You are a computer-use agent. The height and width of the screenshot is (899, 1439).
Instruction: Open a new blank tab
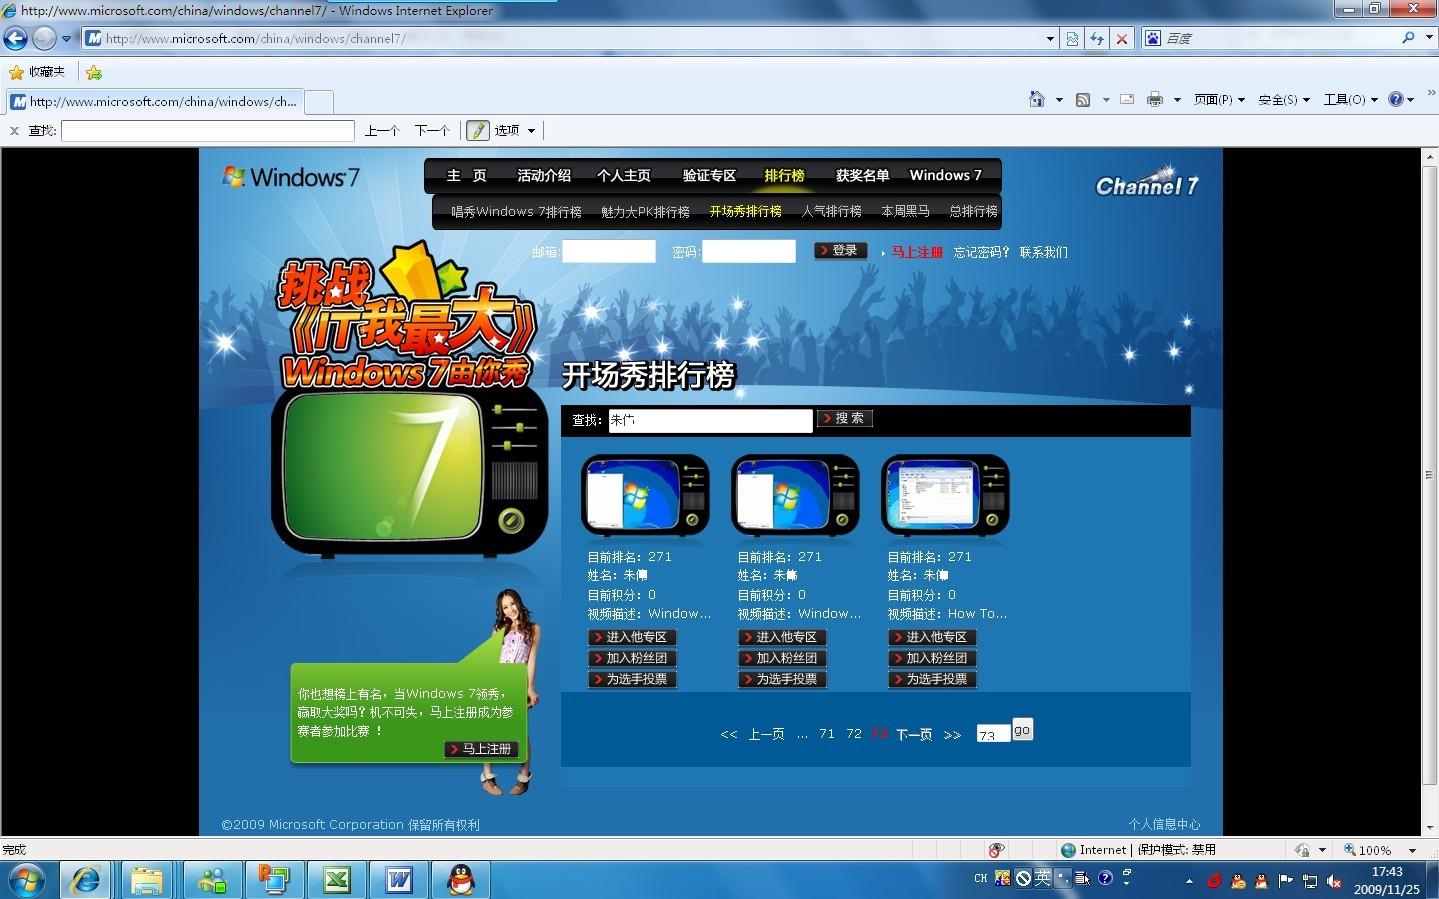tap(318, 102)
